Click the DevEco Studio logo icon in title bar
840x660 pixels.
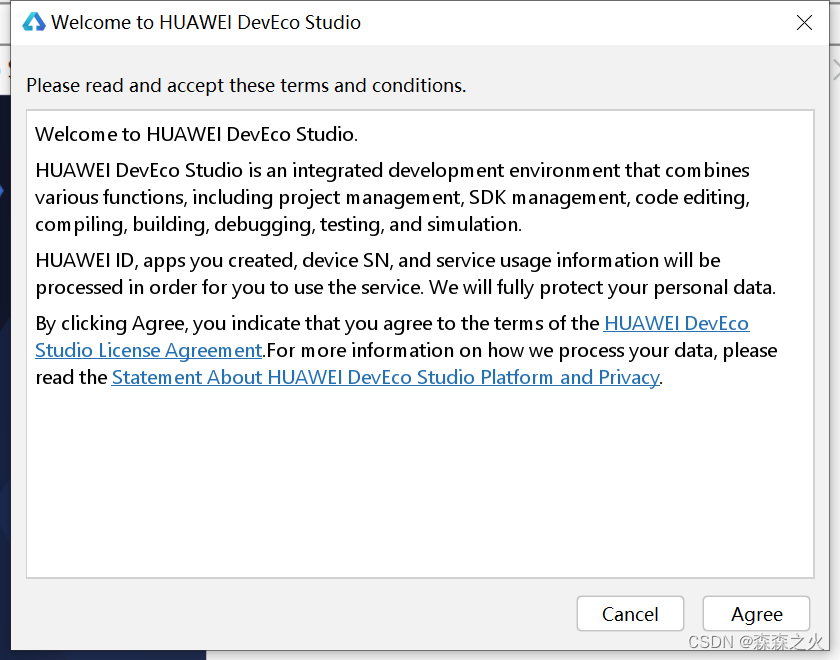click(x=34, y=22)
